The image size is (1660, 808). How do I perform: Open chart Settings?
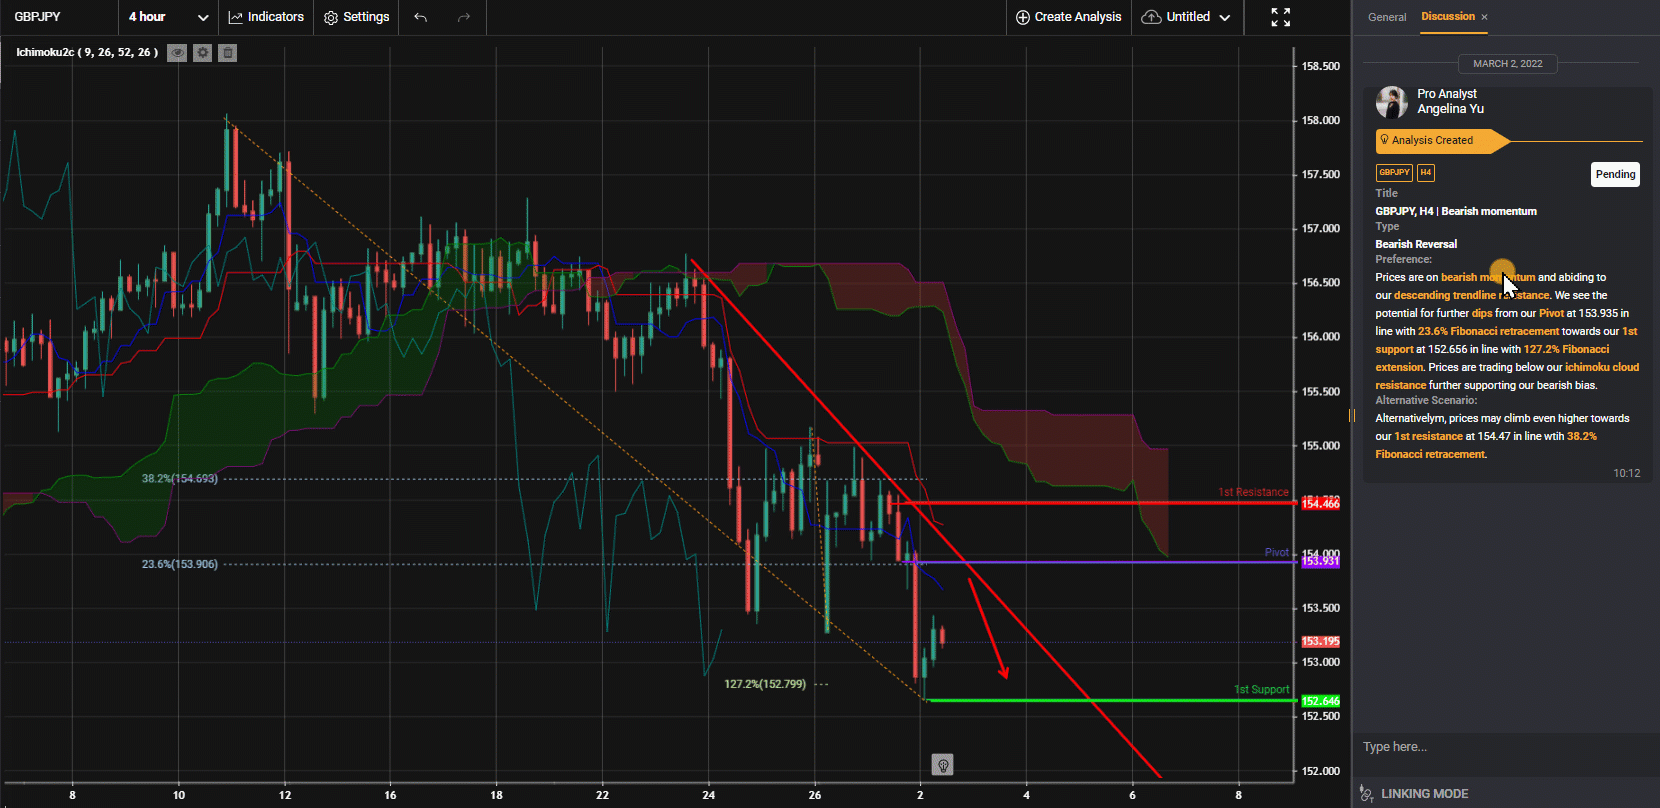pyautogui.click(x=357, y=17)
